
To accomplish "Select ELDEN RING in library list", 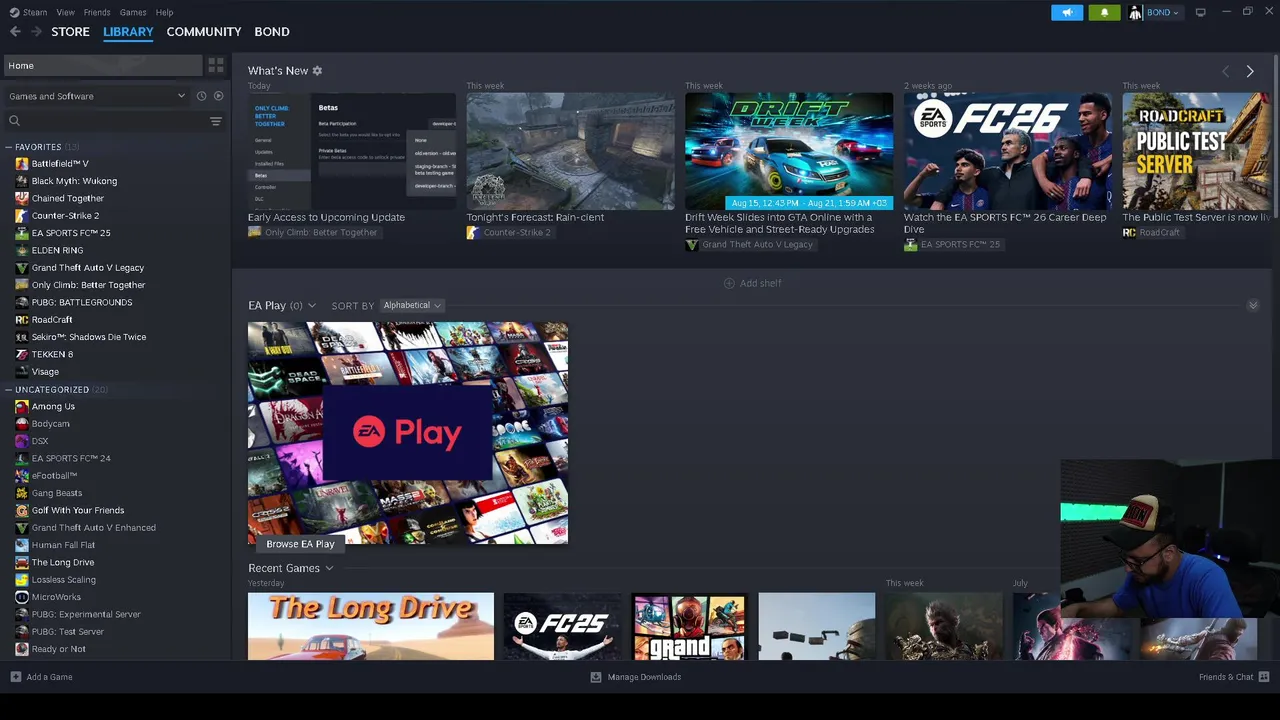I will point(57,250).
